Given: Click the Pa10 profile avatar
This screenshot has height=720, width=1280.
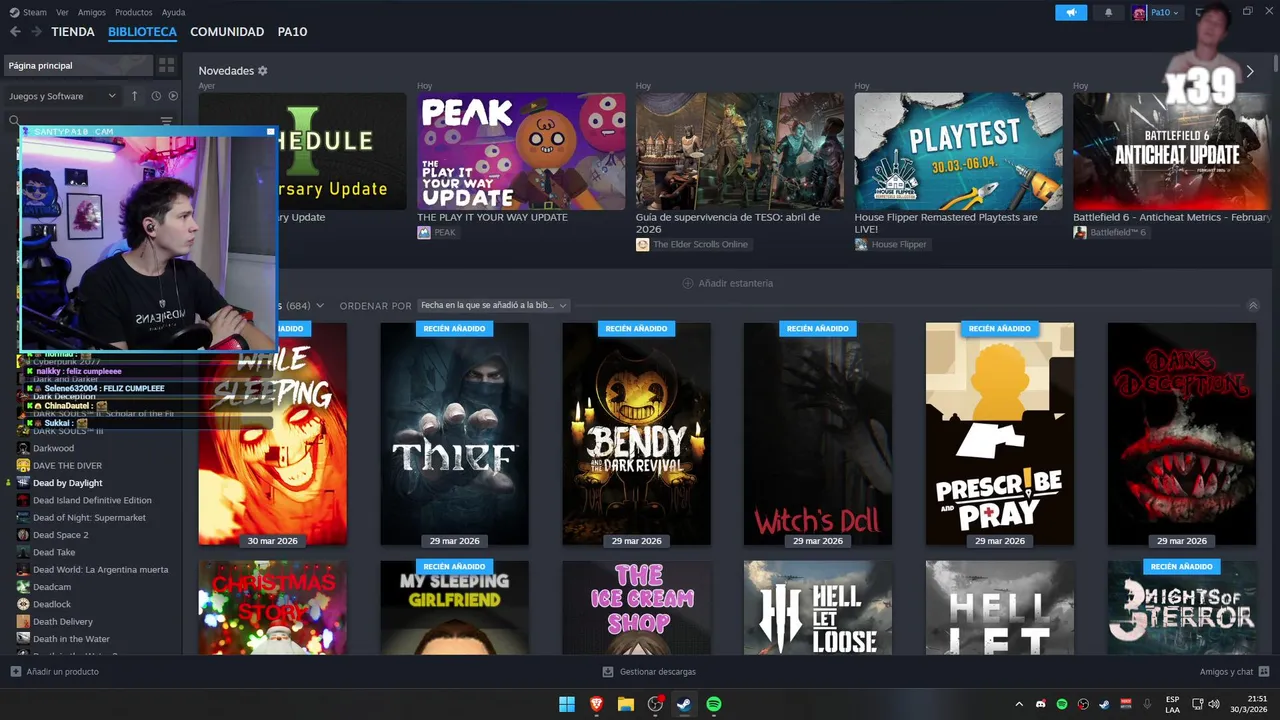Looking at the screenshot, I should (x=1139, y=12).
